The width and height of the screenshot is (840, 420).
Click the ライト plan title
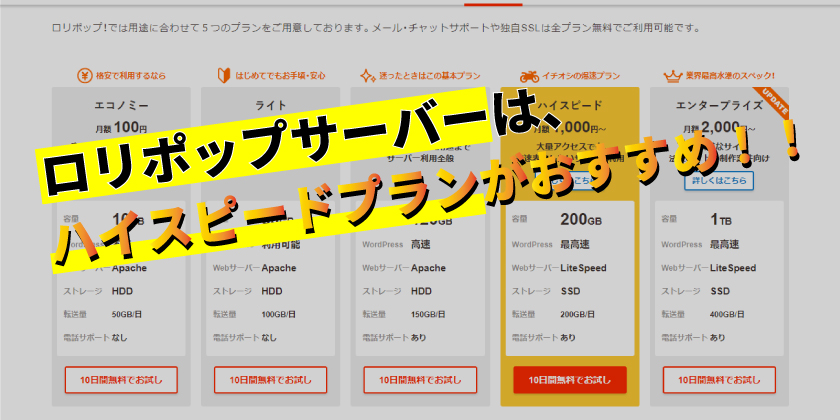271,106
